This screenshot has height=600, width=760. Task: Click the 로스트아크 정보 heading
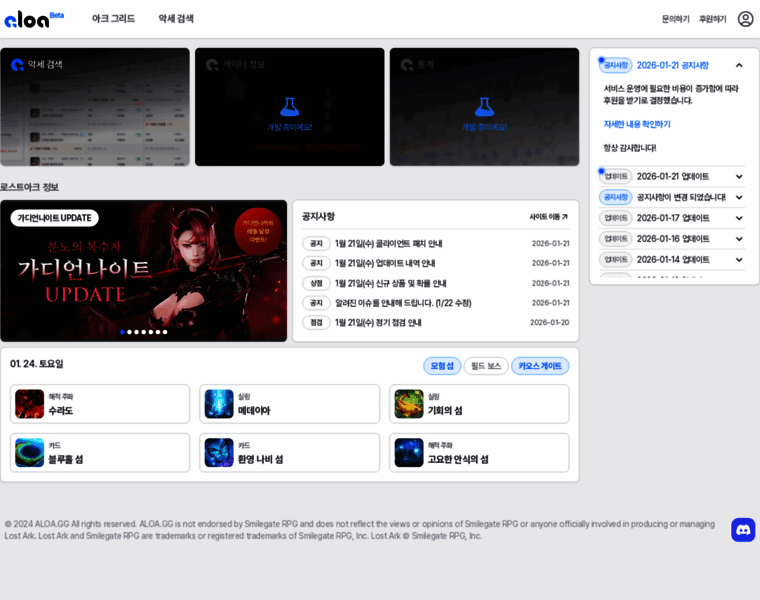coord(30,187)
